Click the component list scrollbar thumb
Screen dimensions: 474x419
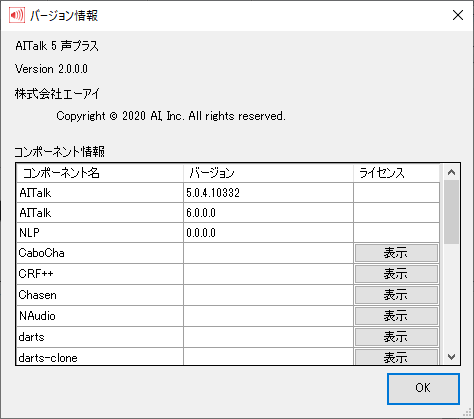click(x=452, y=212)
